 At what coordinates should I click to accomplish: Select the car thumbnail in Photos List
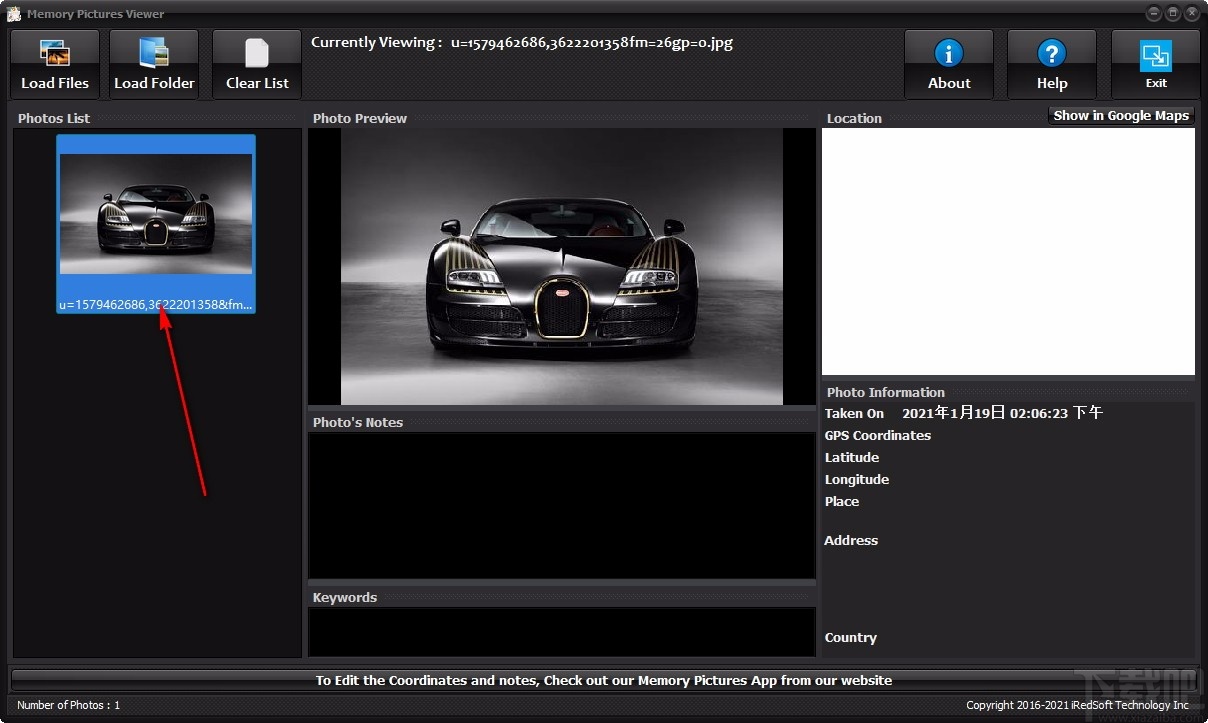(156, 214)
